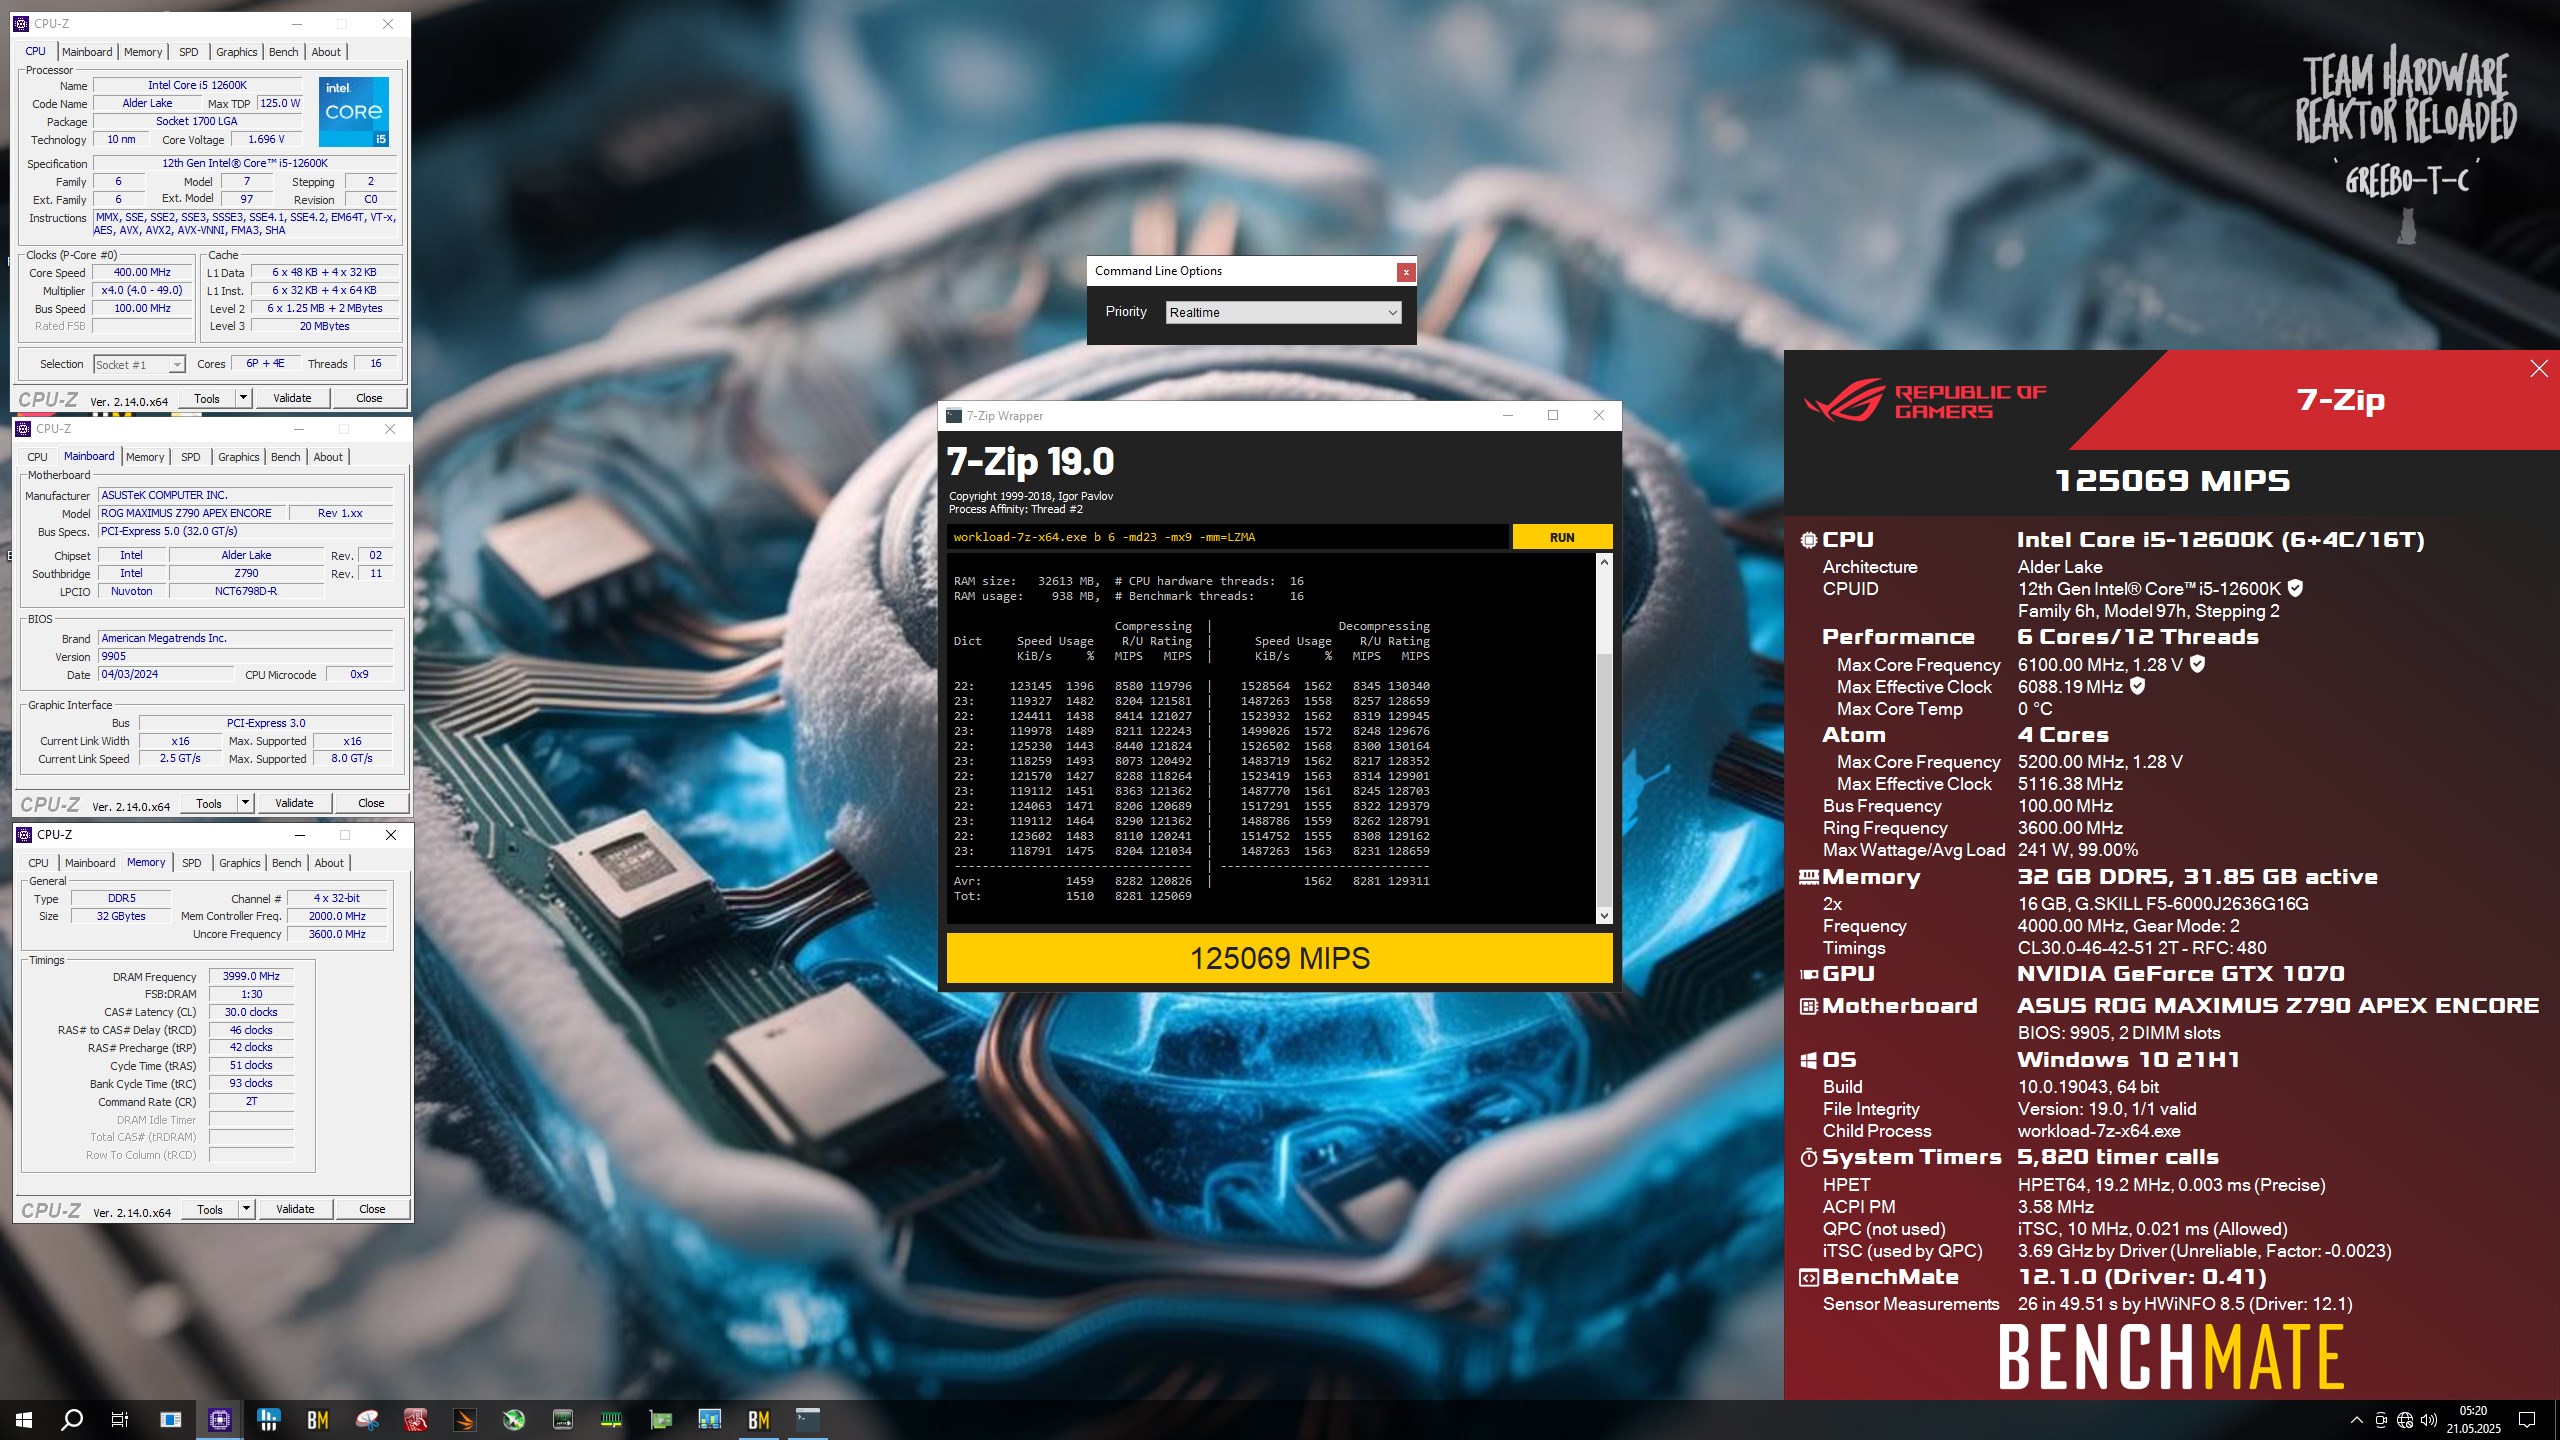Viewport: 2560px width, 1440px height.
Task: Open CPU tab in CPU-Z Mainboard-tab window
Action: coord(37,457)
